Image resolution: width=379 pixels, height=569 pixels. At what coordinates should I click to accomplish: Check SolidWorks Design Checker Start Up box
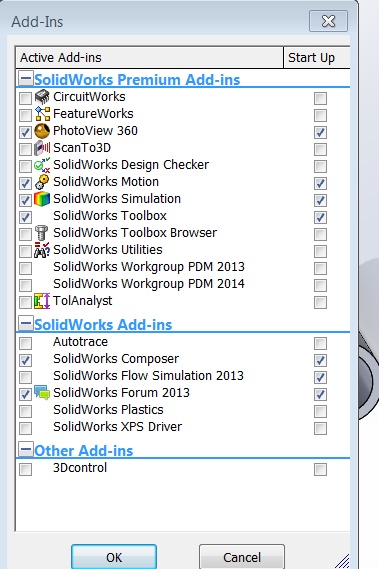[x=320, y=166]
